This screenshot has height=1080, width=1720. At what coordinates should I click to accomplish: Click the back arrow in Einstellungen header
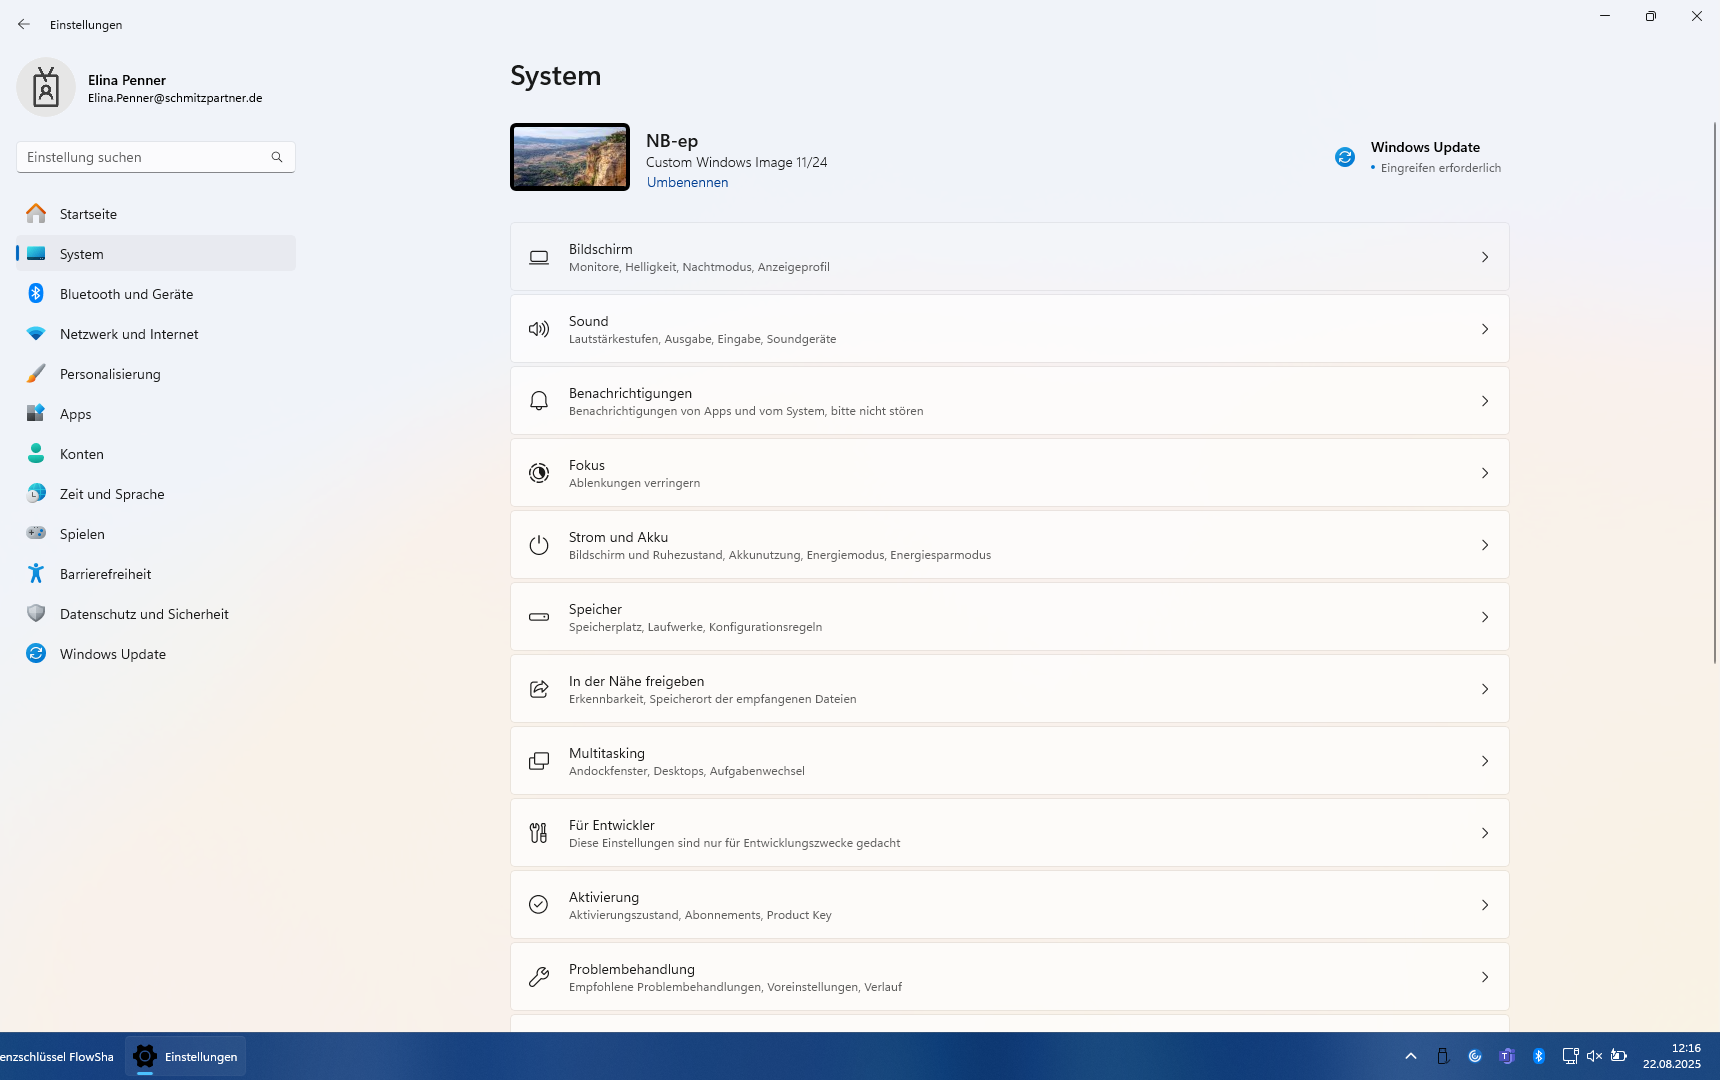click(24, 24)
